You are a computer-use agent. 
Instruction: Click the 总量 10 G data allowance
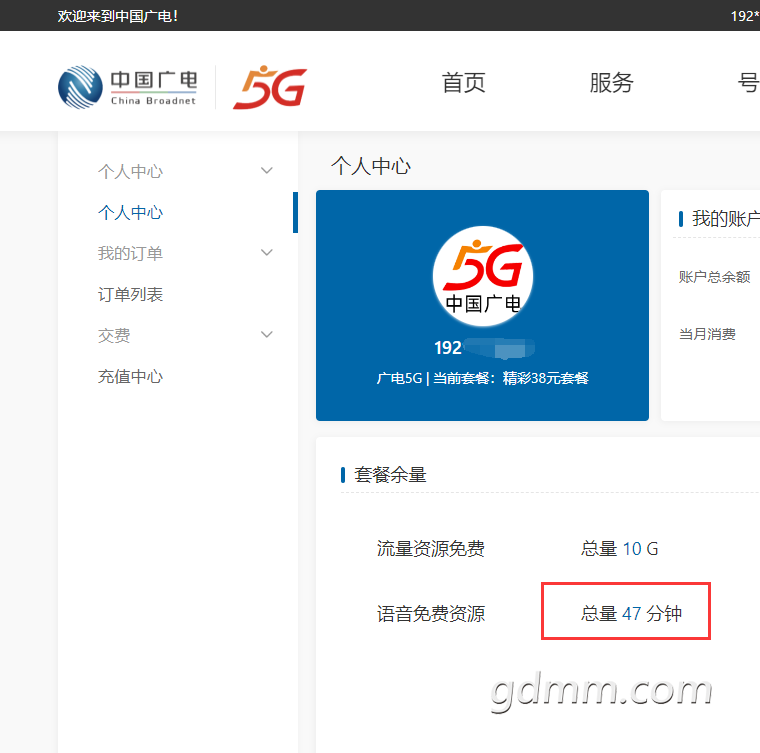pos(619,548)
